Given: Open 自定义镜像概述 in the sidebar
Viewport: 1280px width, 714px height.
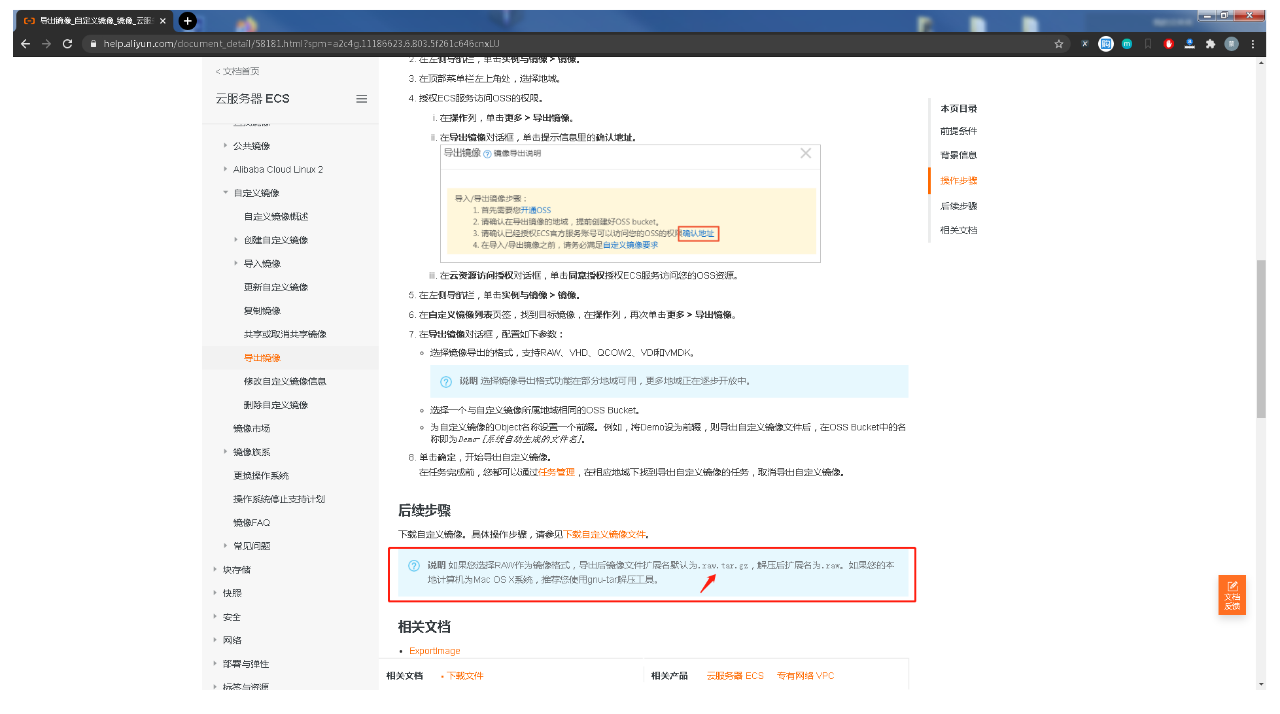Looking at the screenshot, I should [276, 216].
